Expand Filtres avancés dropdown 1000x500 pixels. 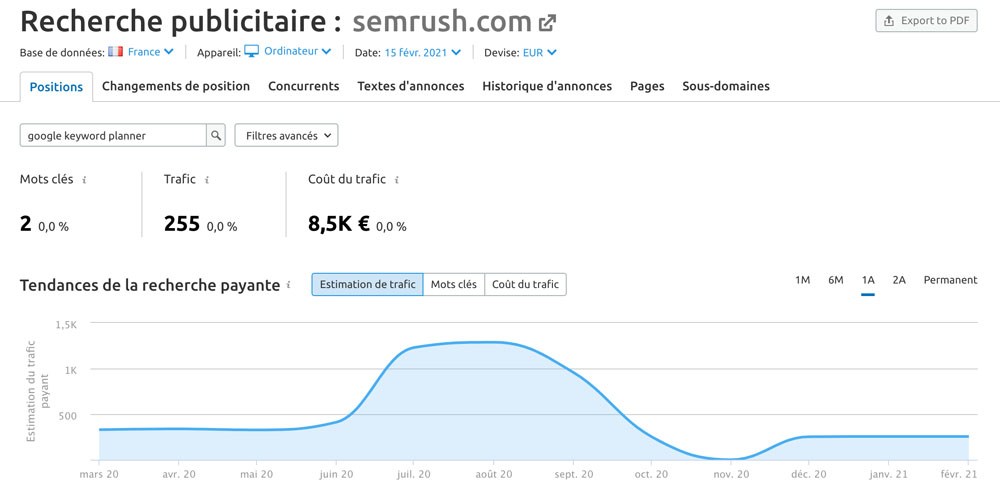point(286,135)
